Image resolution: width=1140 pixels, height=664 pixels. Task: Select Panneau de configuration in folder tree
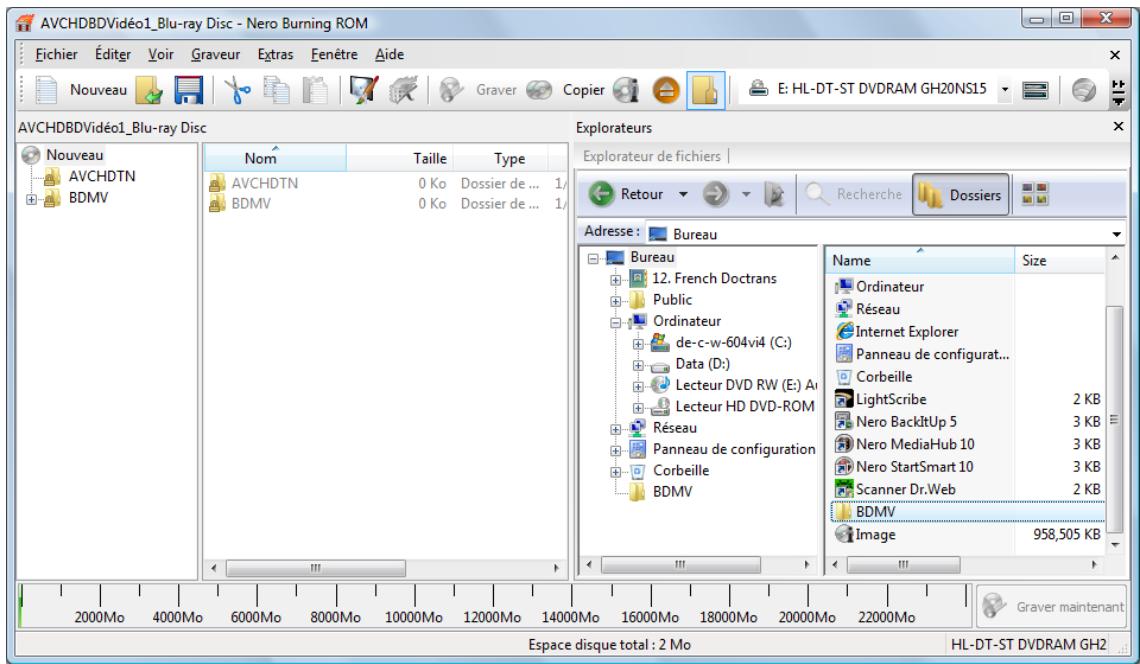(734, 449)
